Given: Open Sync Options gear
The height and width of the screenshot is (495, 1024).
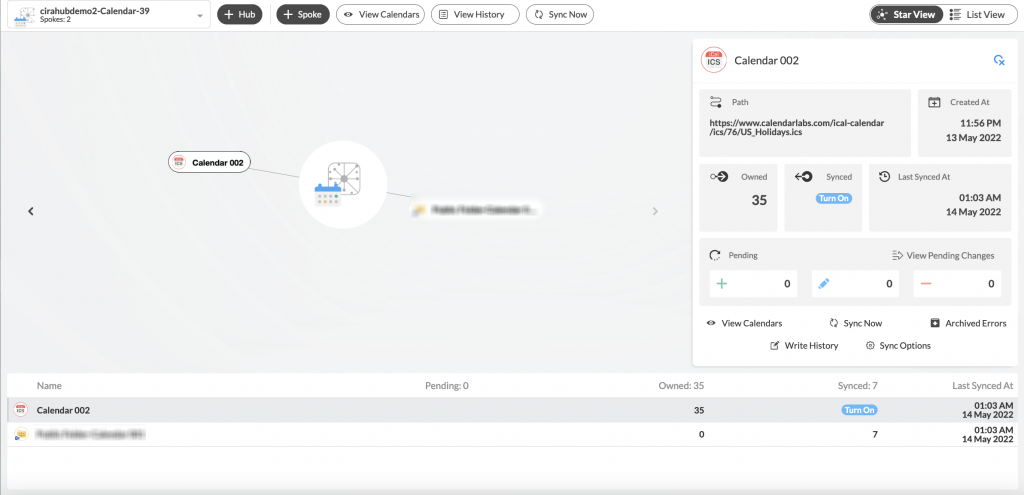Looking at the screenshot, I should 898,345.
